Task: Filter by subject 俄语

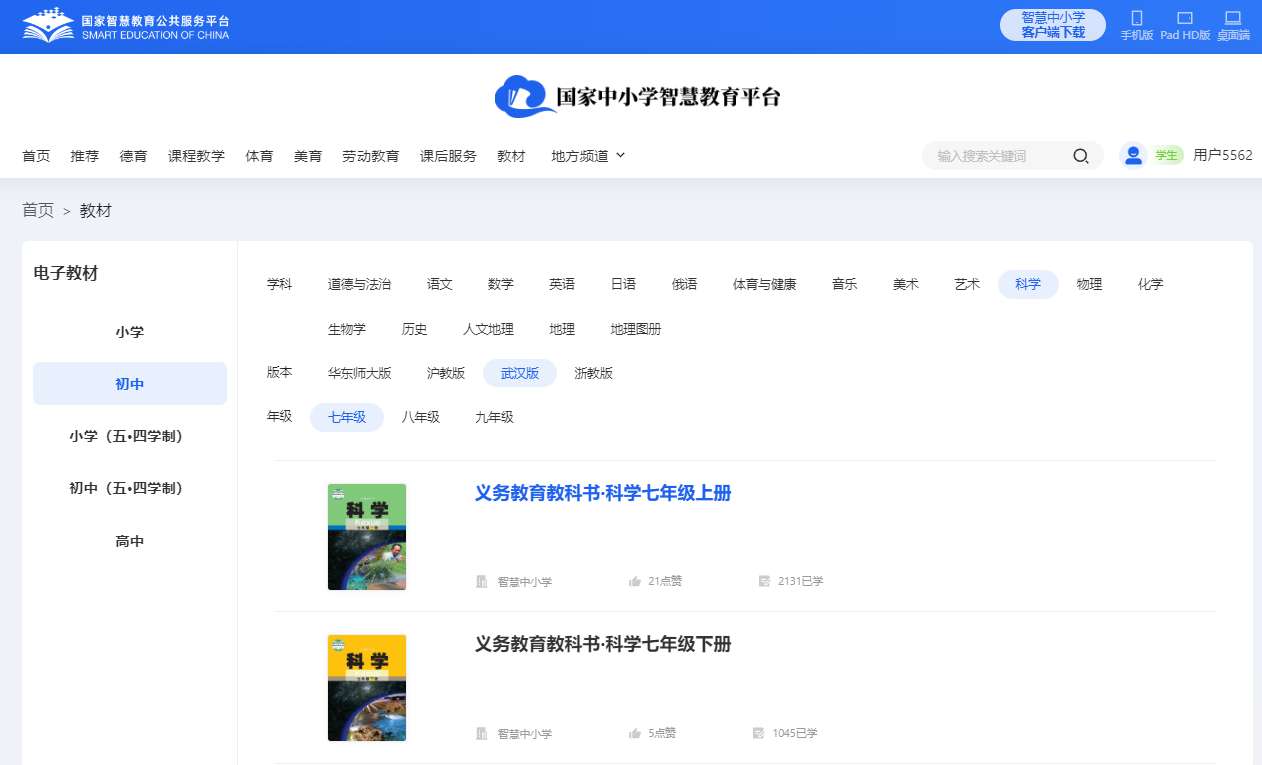Action: pyautogui.click(x=685, y=284)
